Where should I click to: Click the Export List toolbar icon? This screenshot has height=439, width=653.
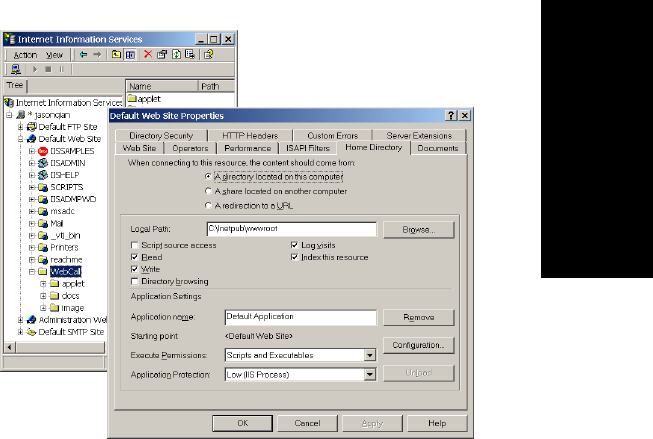tap(190, 55)
